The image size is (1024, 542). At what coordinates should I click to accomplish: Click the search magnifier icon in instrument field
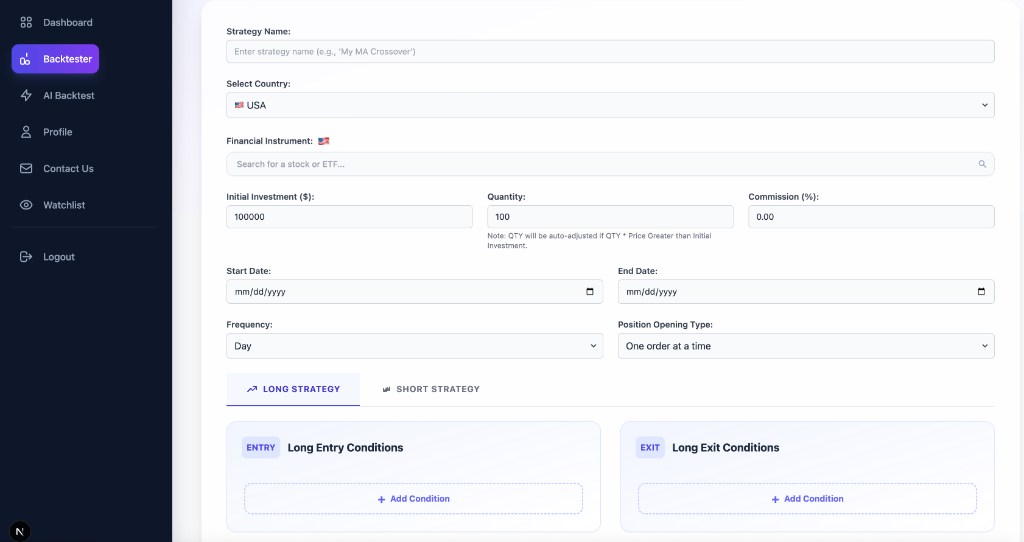982,164
